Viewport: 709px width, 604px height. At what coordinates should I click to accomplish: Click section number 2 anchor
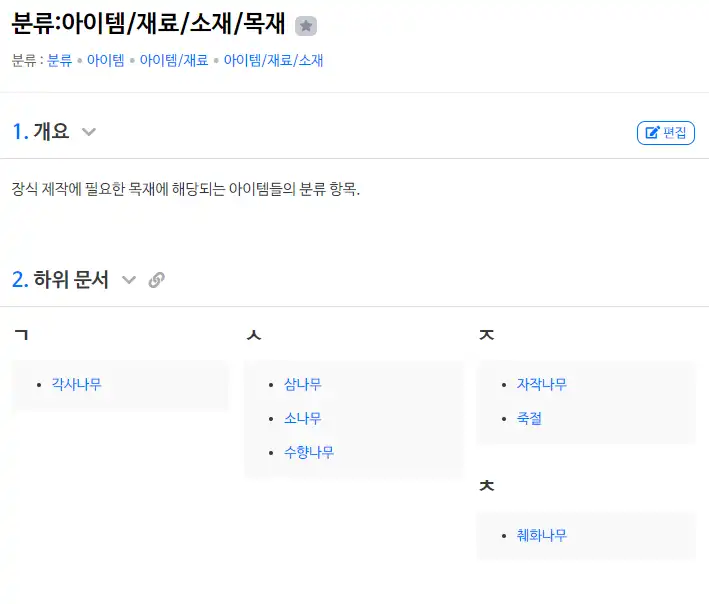19,280
